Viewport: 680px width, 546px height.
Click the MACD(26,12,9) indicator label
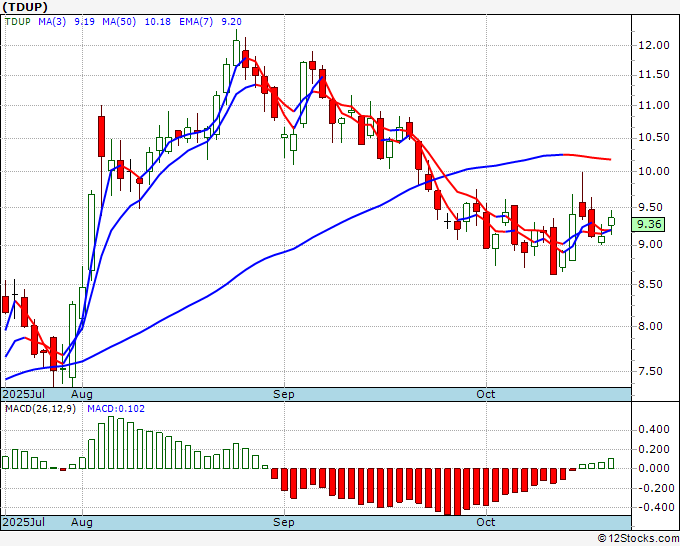40,409
